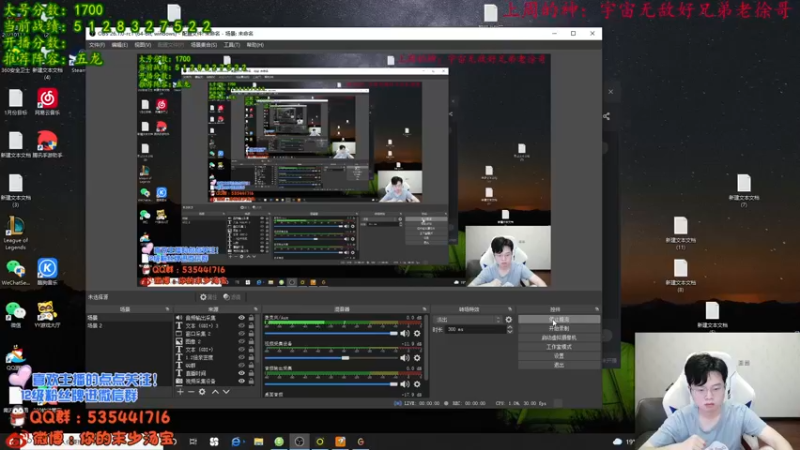Open File Explorer from the taskbar
Image resolution: width=800 pixels, height=450 pixels.
point(258,441)
